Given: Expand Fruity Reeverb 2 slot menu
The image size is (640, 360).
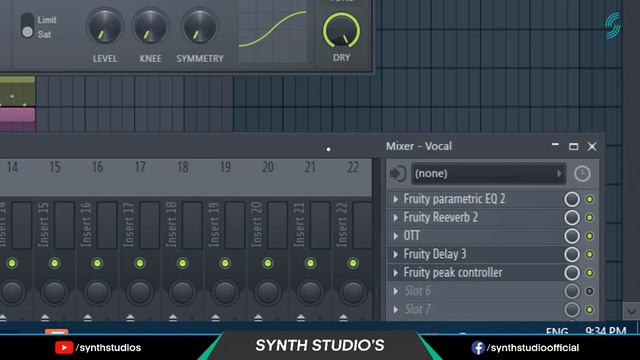Looking at the screenshot, I should 396,218.
